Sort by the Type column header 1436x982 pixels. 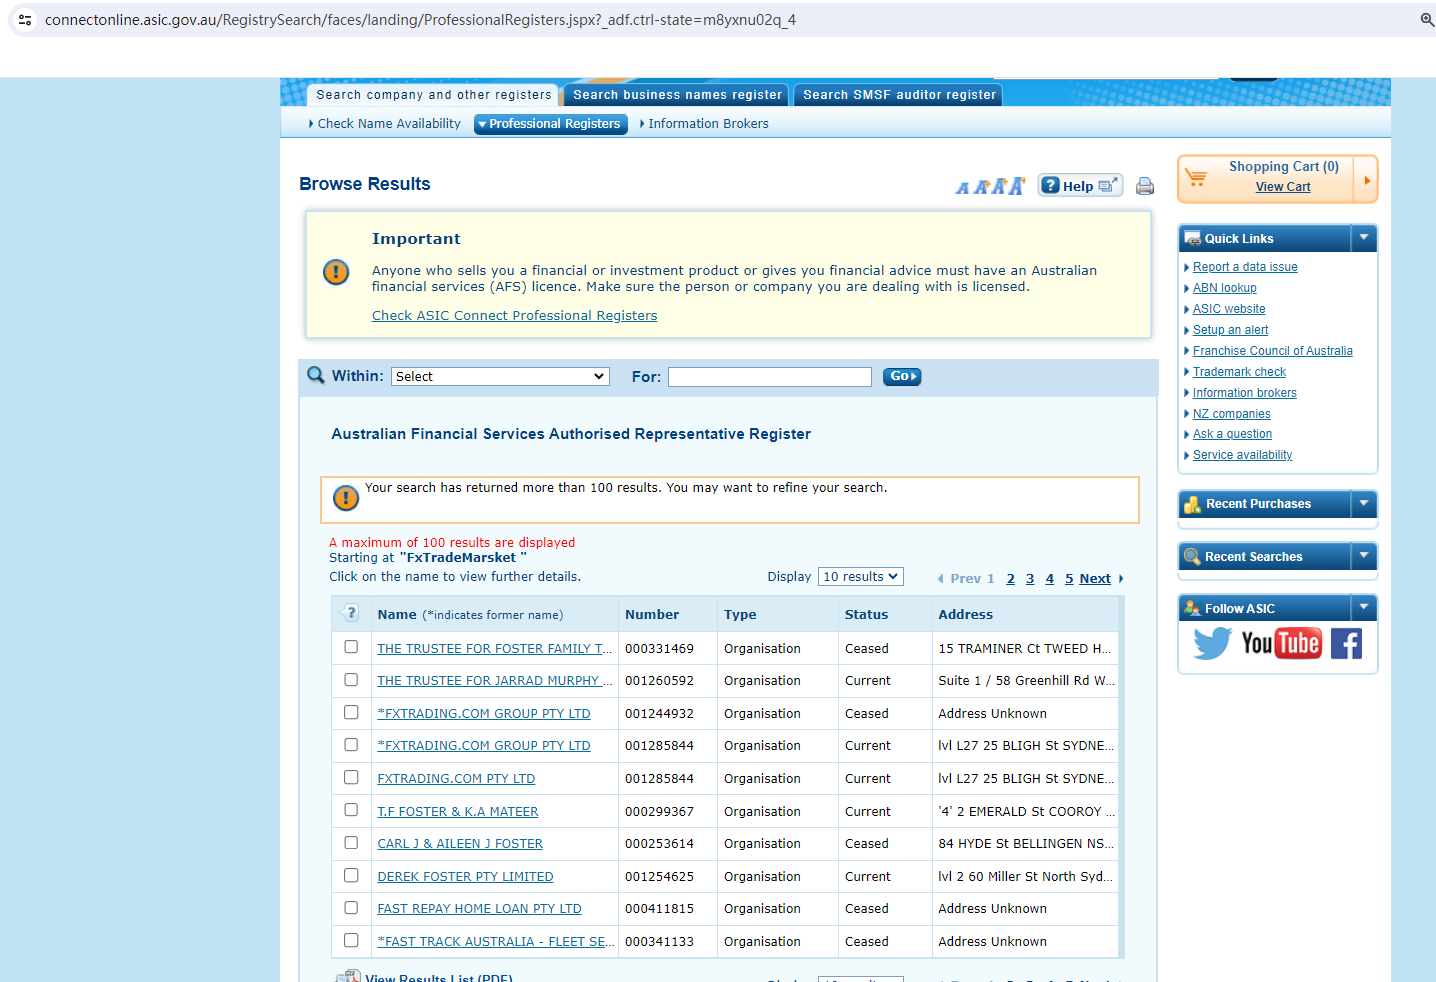coord(740,615)
